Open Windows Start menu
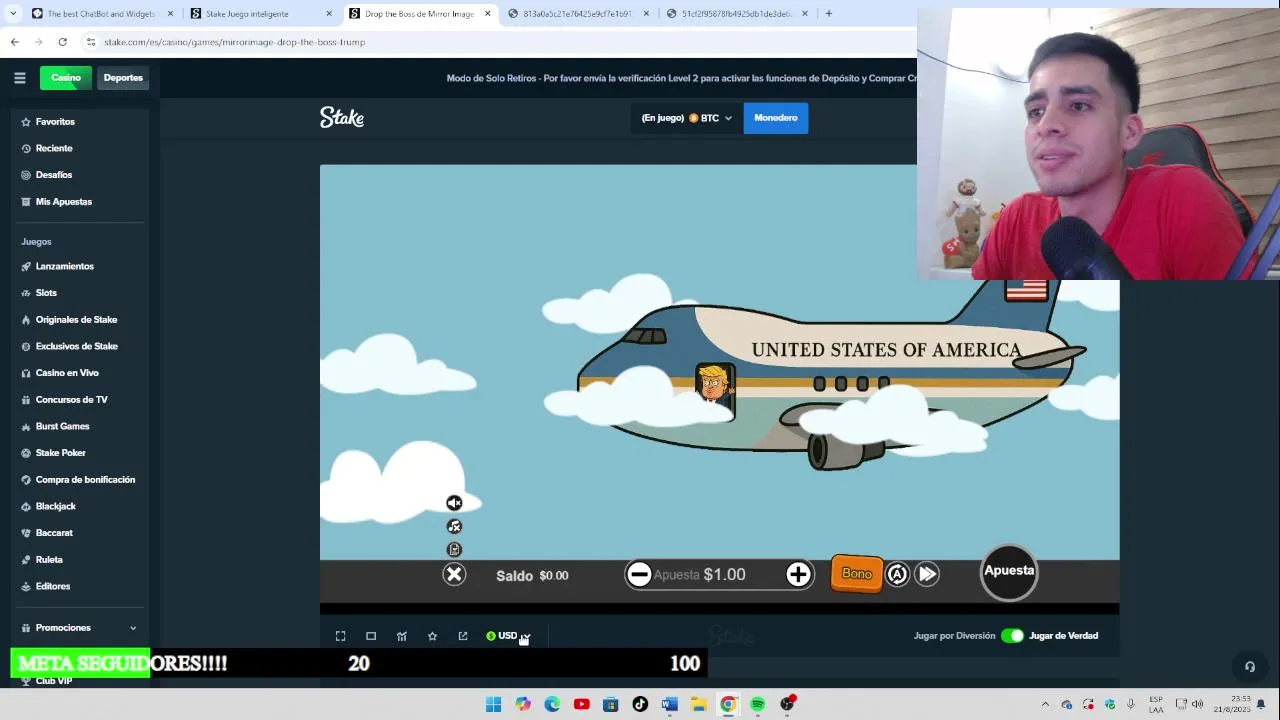Screen dimensions: 1280x720 pos(493,704)
